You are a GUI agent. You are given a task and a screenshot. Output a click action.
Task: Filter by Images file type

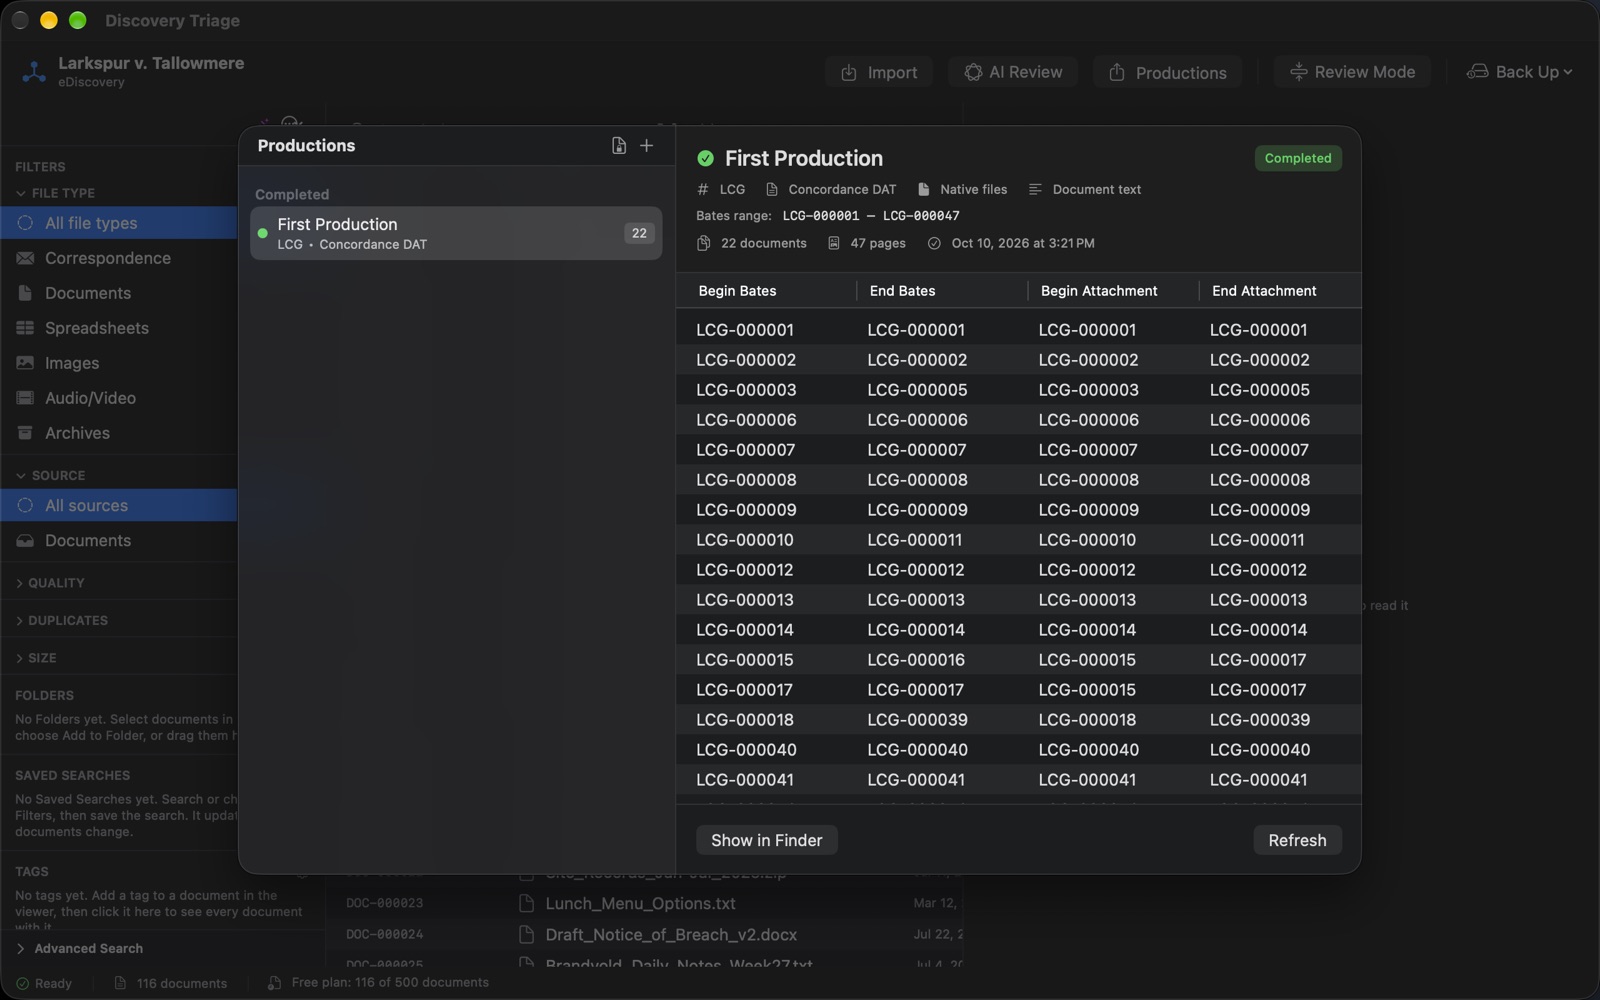119,363
